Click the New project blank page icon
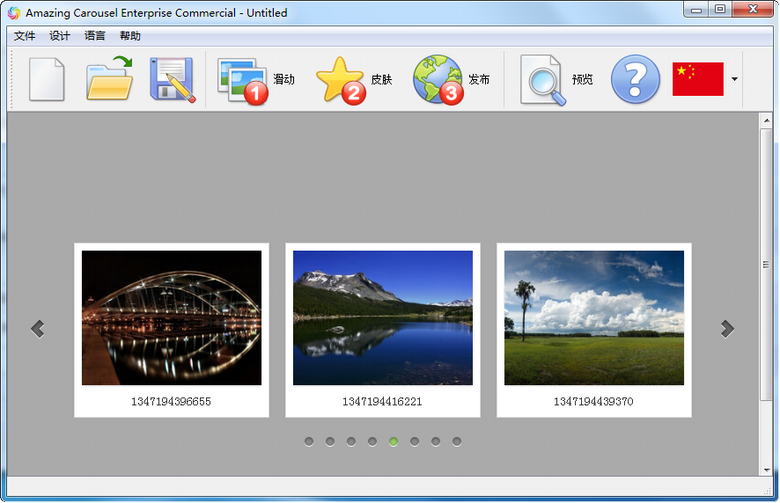This screenshot has height=503, width=780. click(47, 79)
